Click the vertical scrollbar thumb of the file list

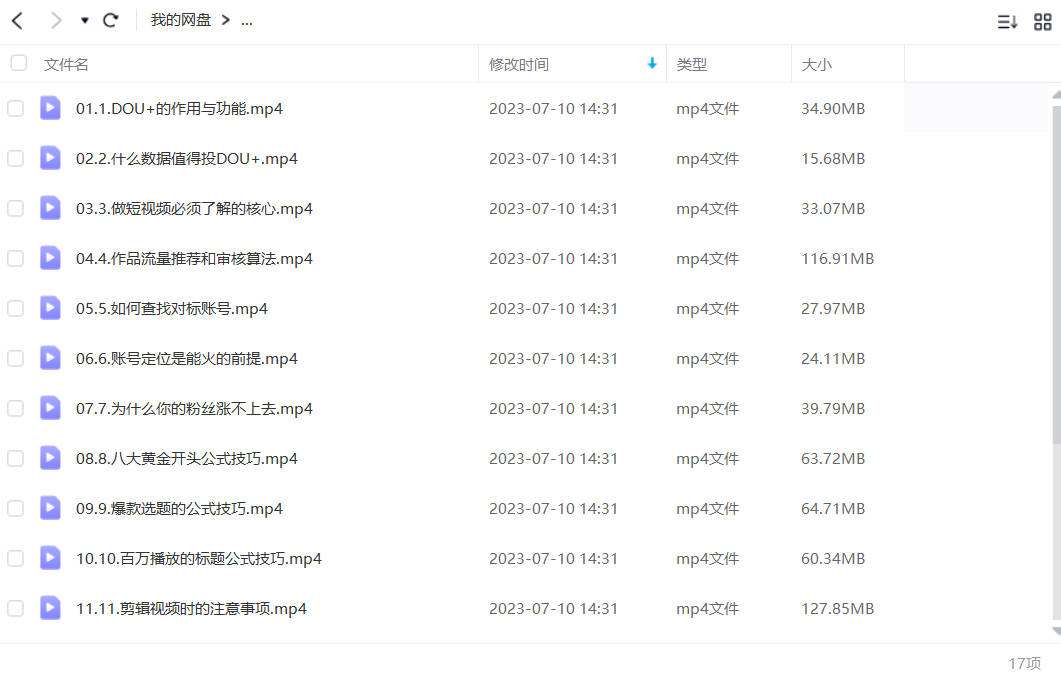(1056, 274)
